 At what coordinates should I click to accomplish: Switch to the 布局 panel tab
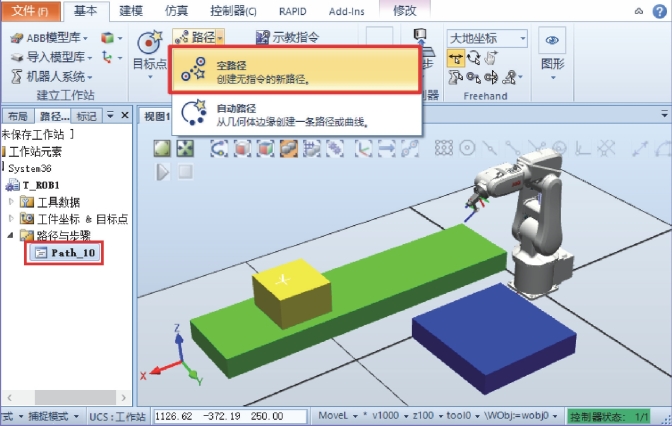(18, 116)
